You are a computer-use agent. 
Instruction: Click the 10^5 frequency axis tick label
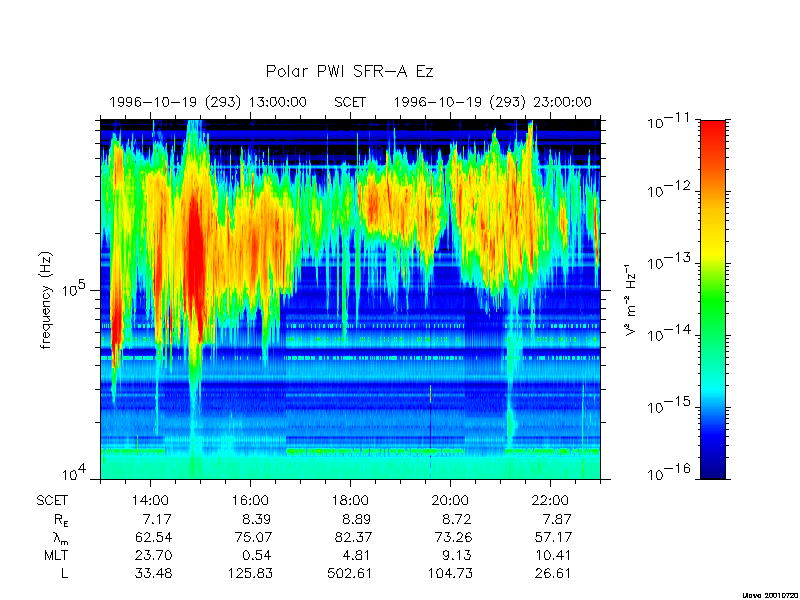point(76,291)
